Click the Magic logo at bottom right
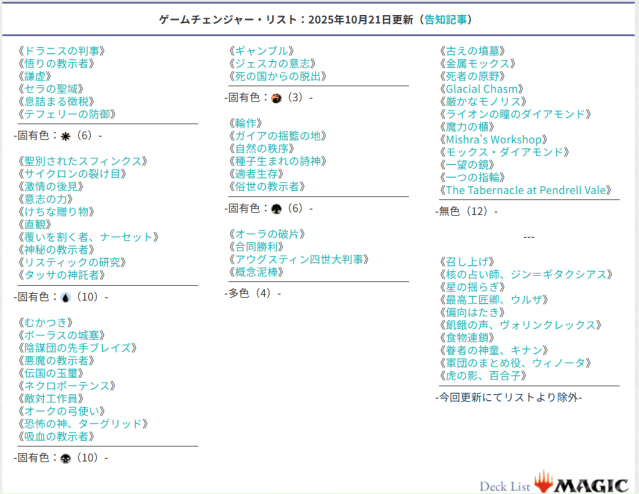Viewport: 639px width, 494px height. tap(583, 482)
